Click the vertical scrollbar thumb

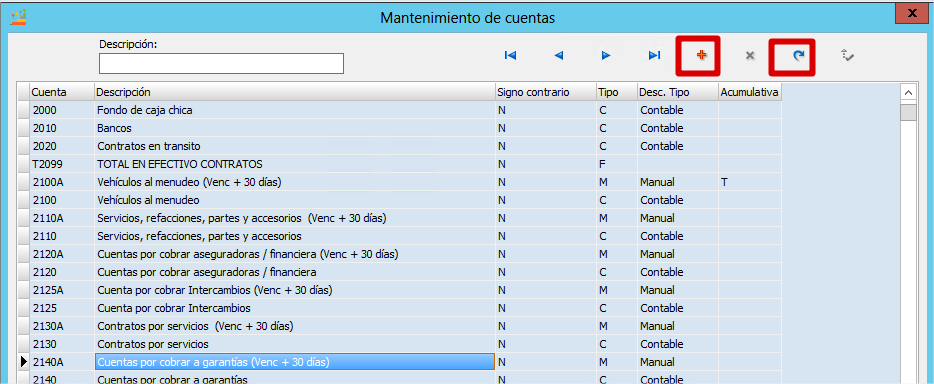(x=908, y=112)
